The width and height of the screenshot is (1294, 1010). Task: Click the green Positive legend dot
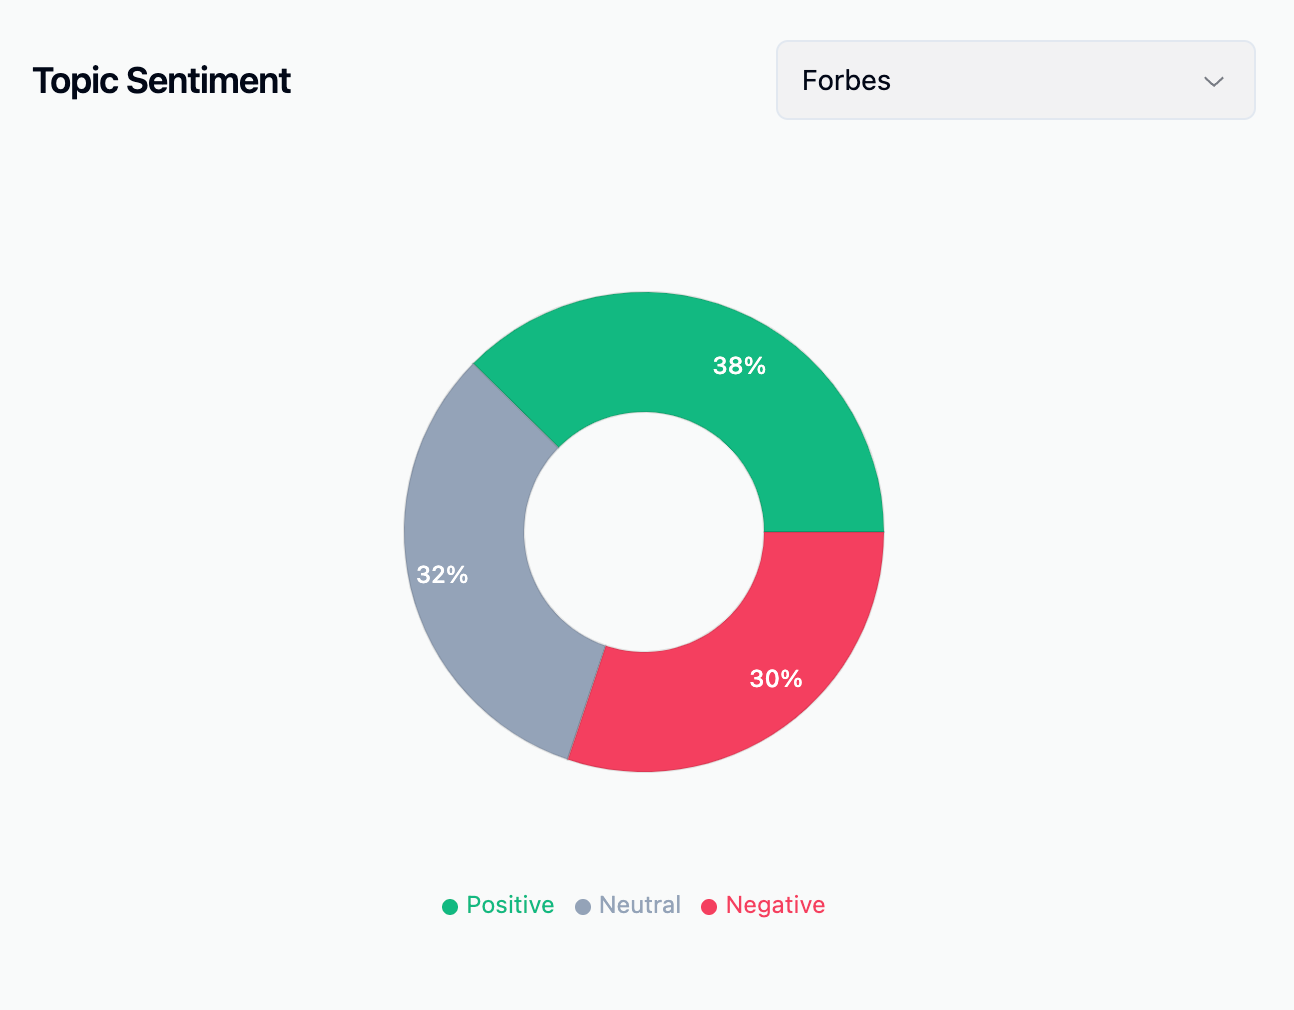(450, 906)
